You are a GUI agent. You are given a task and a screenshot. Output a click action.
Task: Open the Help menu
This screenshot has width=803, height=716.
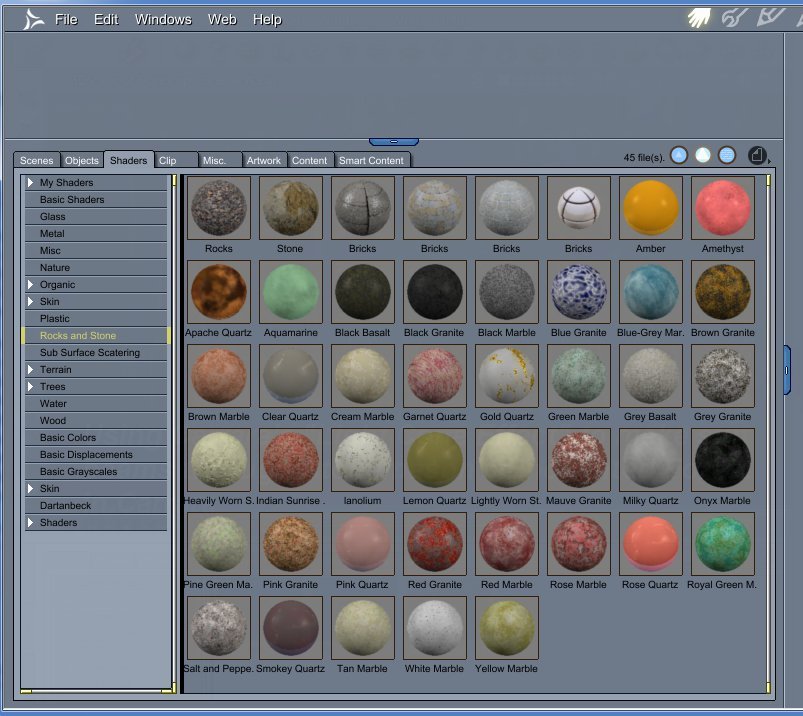267,19
